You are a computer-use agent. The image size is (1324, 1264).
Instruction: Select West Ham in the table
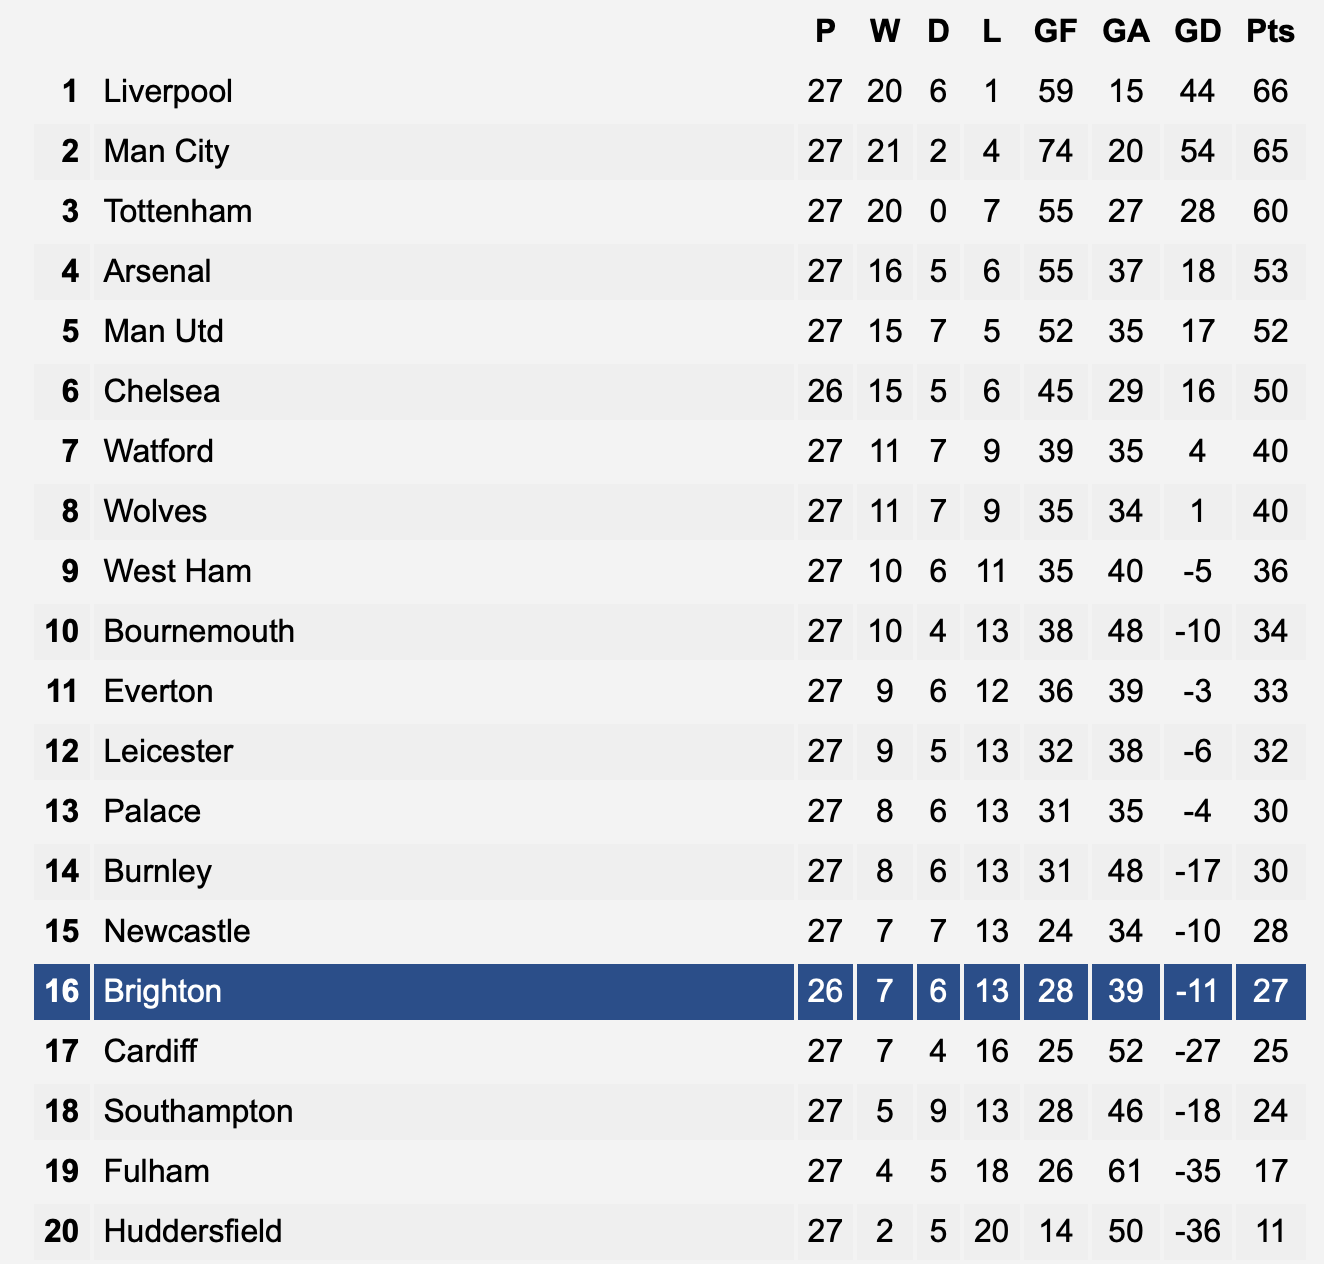click(177, 571)
